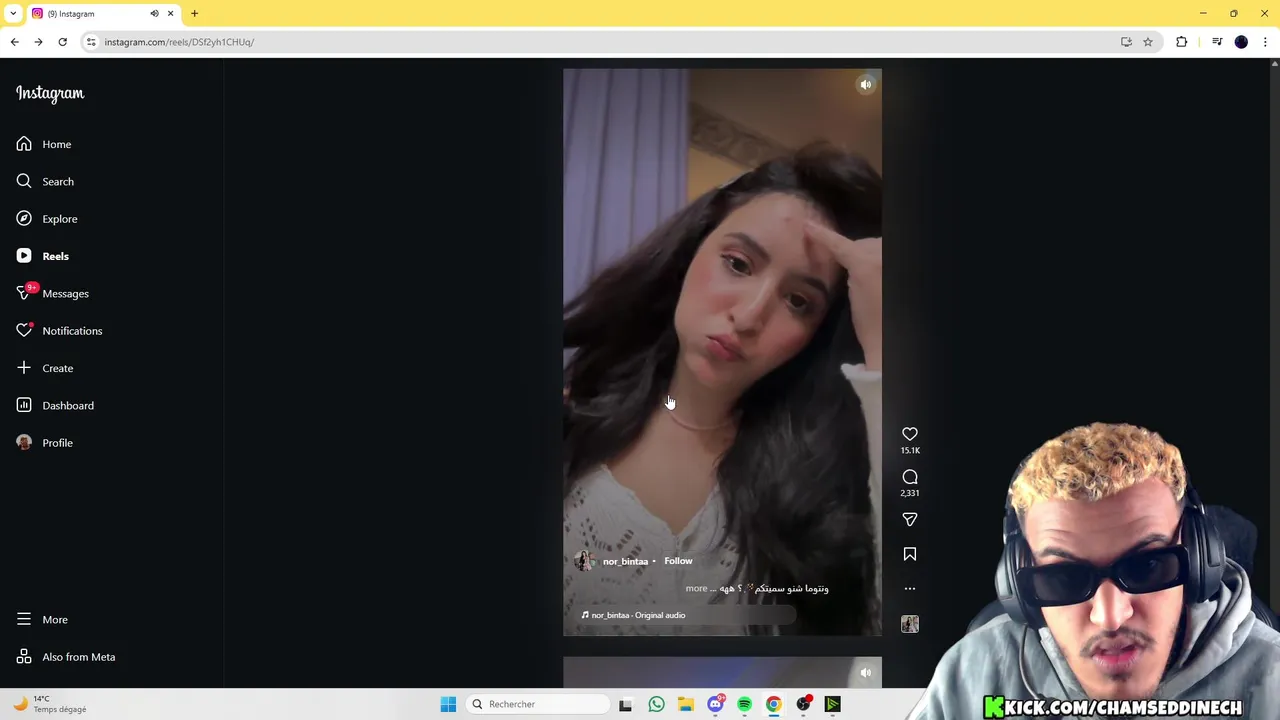Open the weather widget showing 14°C
This screenshot has width=1280, height=720.
point(50,704)
